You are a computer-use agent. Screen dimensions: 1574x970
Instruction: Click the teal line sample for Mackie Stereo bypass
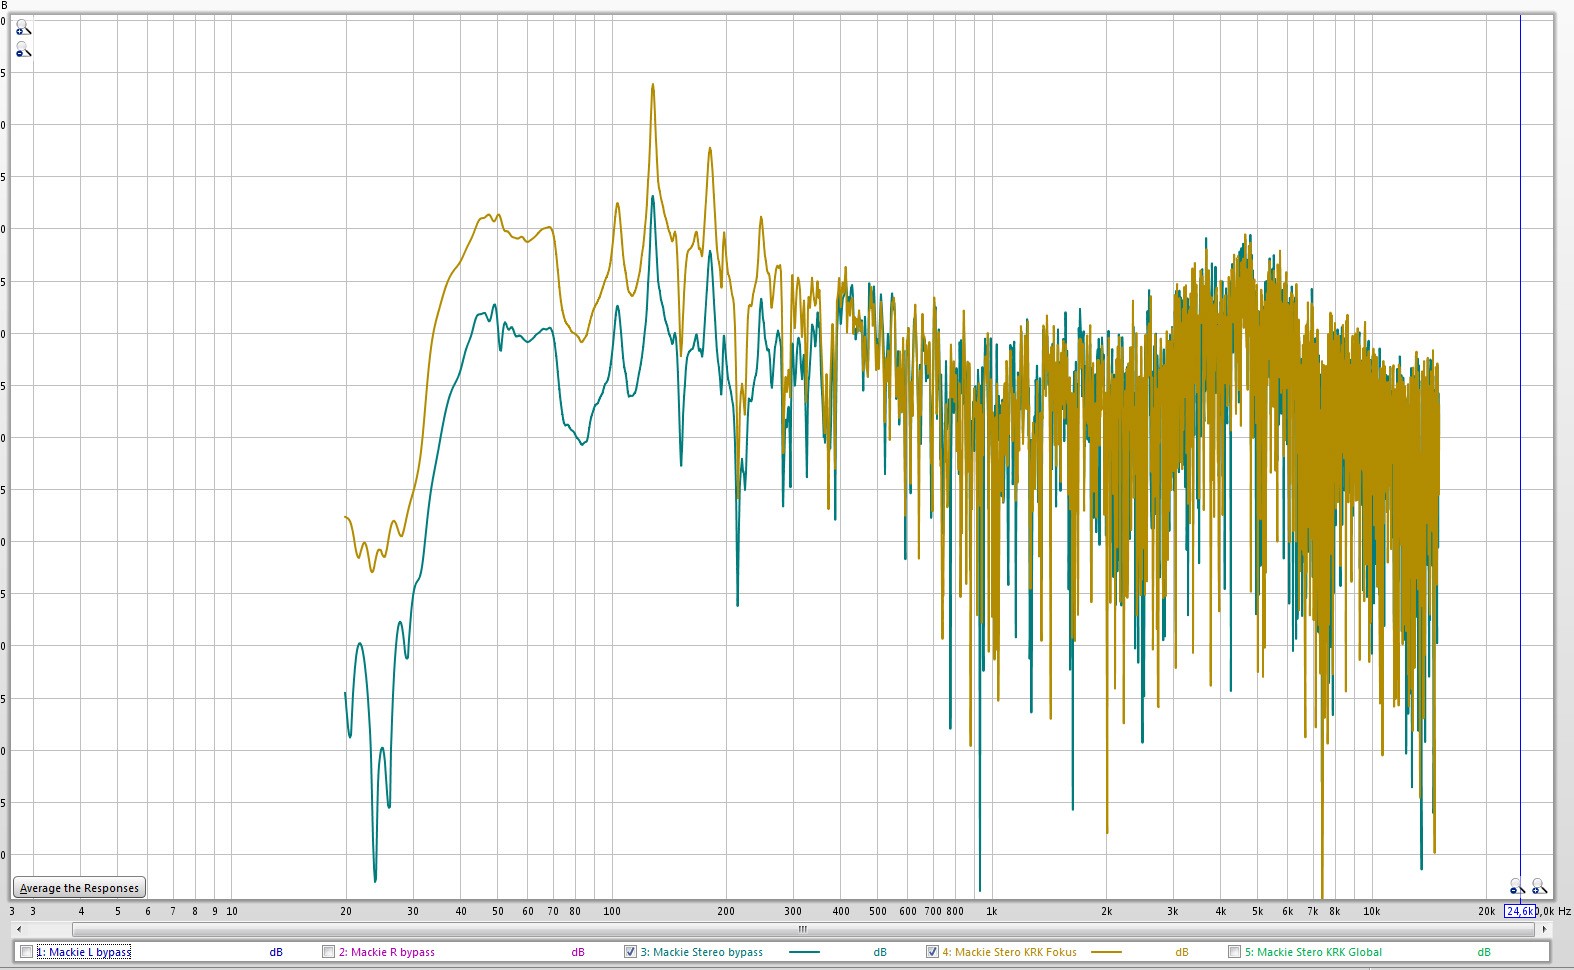coord(803,952)
